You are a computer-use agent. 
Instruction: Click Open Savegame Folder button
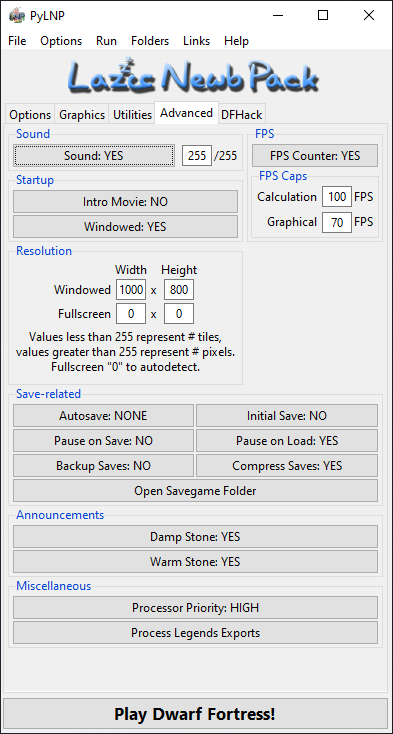(195, 491)
